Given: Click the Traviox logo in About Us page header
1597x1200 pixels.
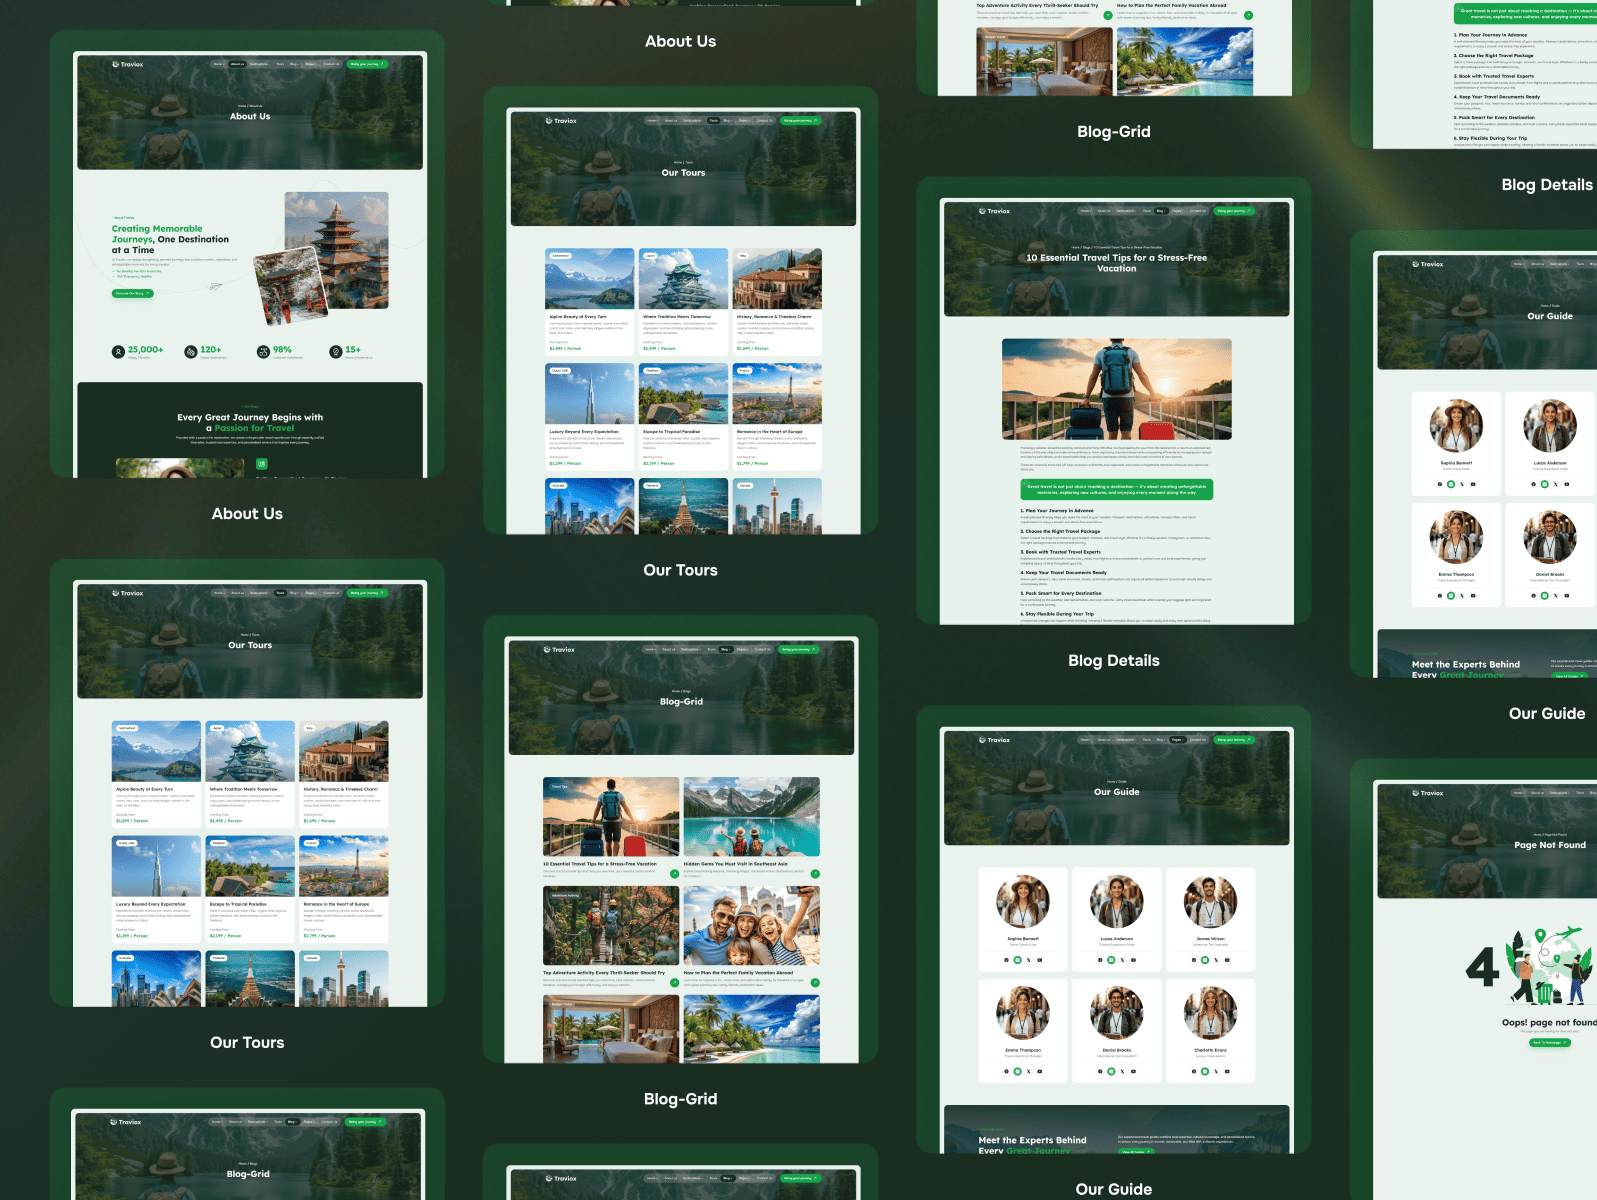Looking at the screenshot, I should click(128, 64).
